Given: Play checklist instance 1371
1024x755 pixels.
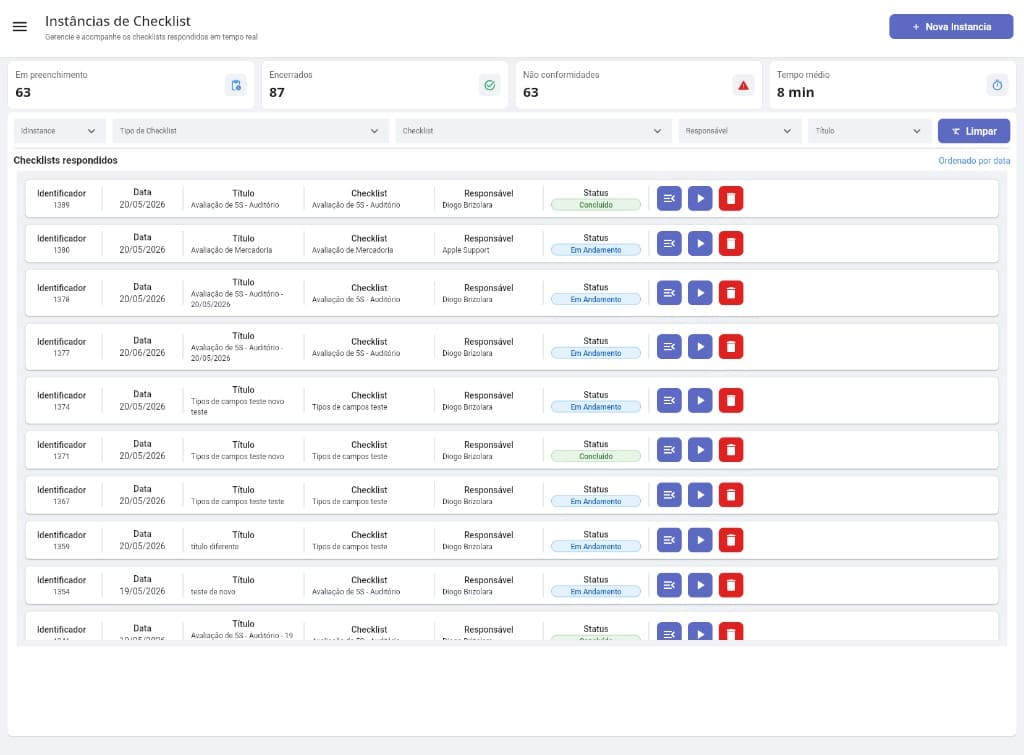Looking at the screenshot, I should 700,450.
